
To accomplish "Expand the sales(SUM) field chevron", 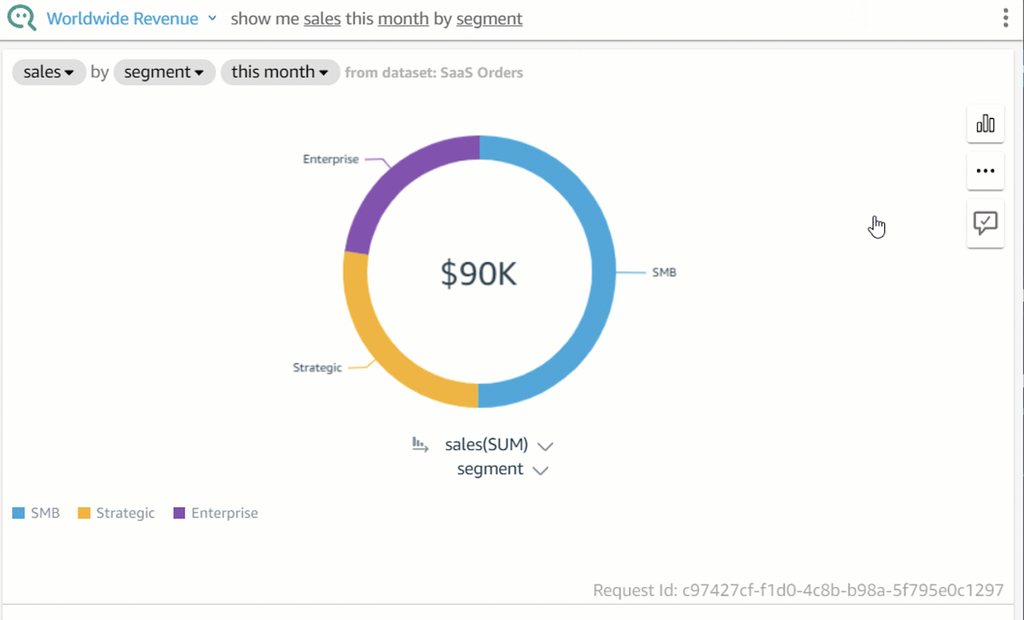I will (x=545, y=446).
